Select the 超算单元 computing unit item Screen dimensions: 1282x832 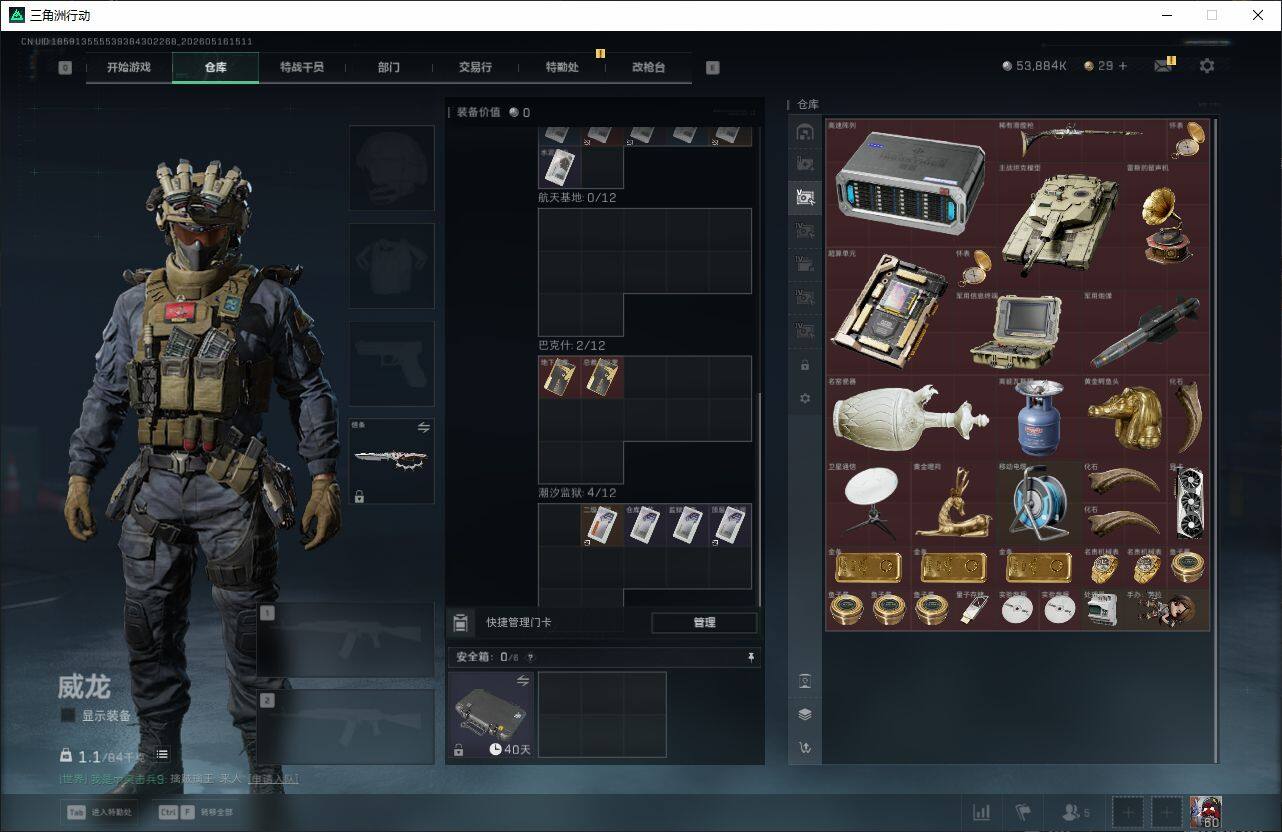point(890,310)
